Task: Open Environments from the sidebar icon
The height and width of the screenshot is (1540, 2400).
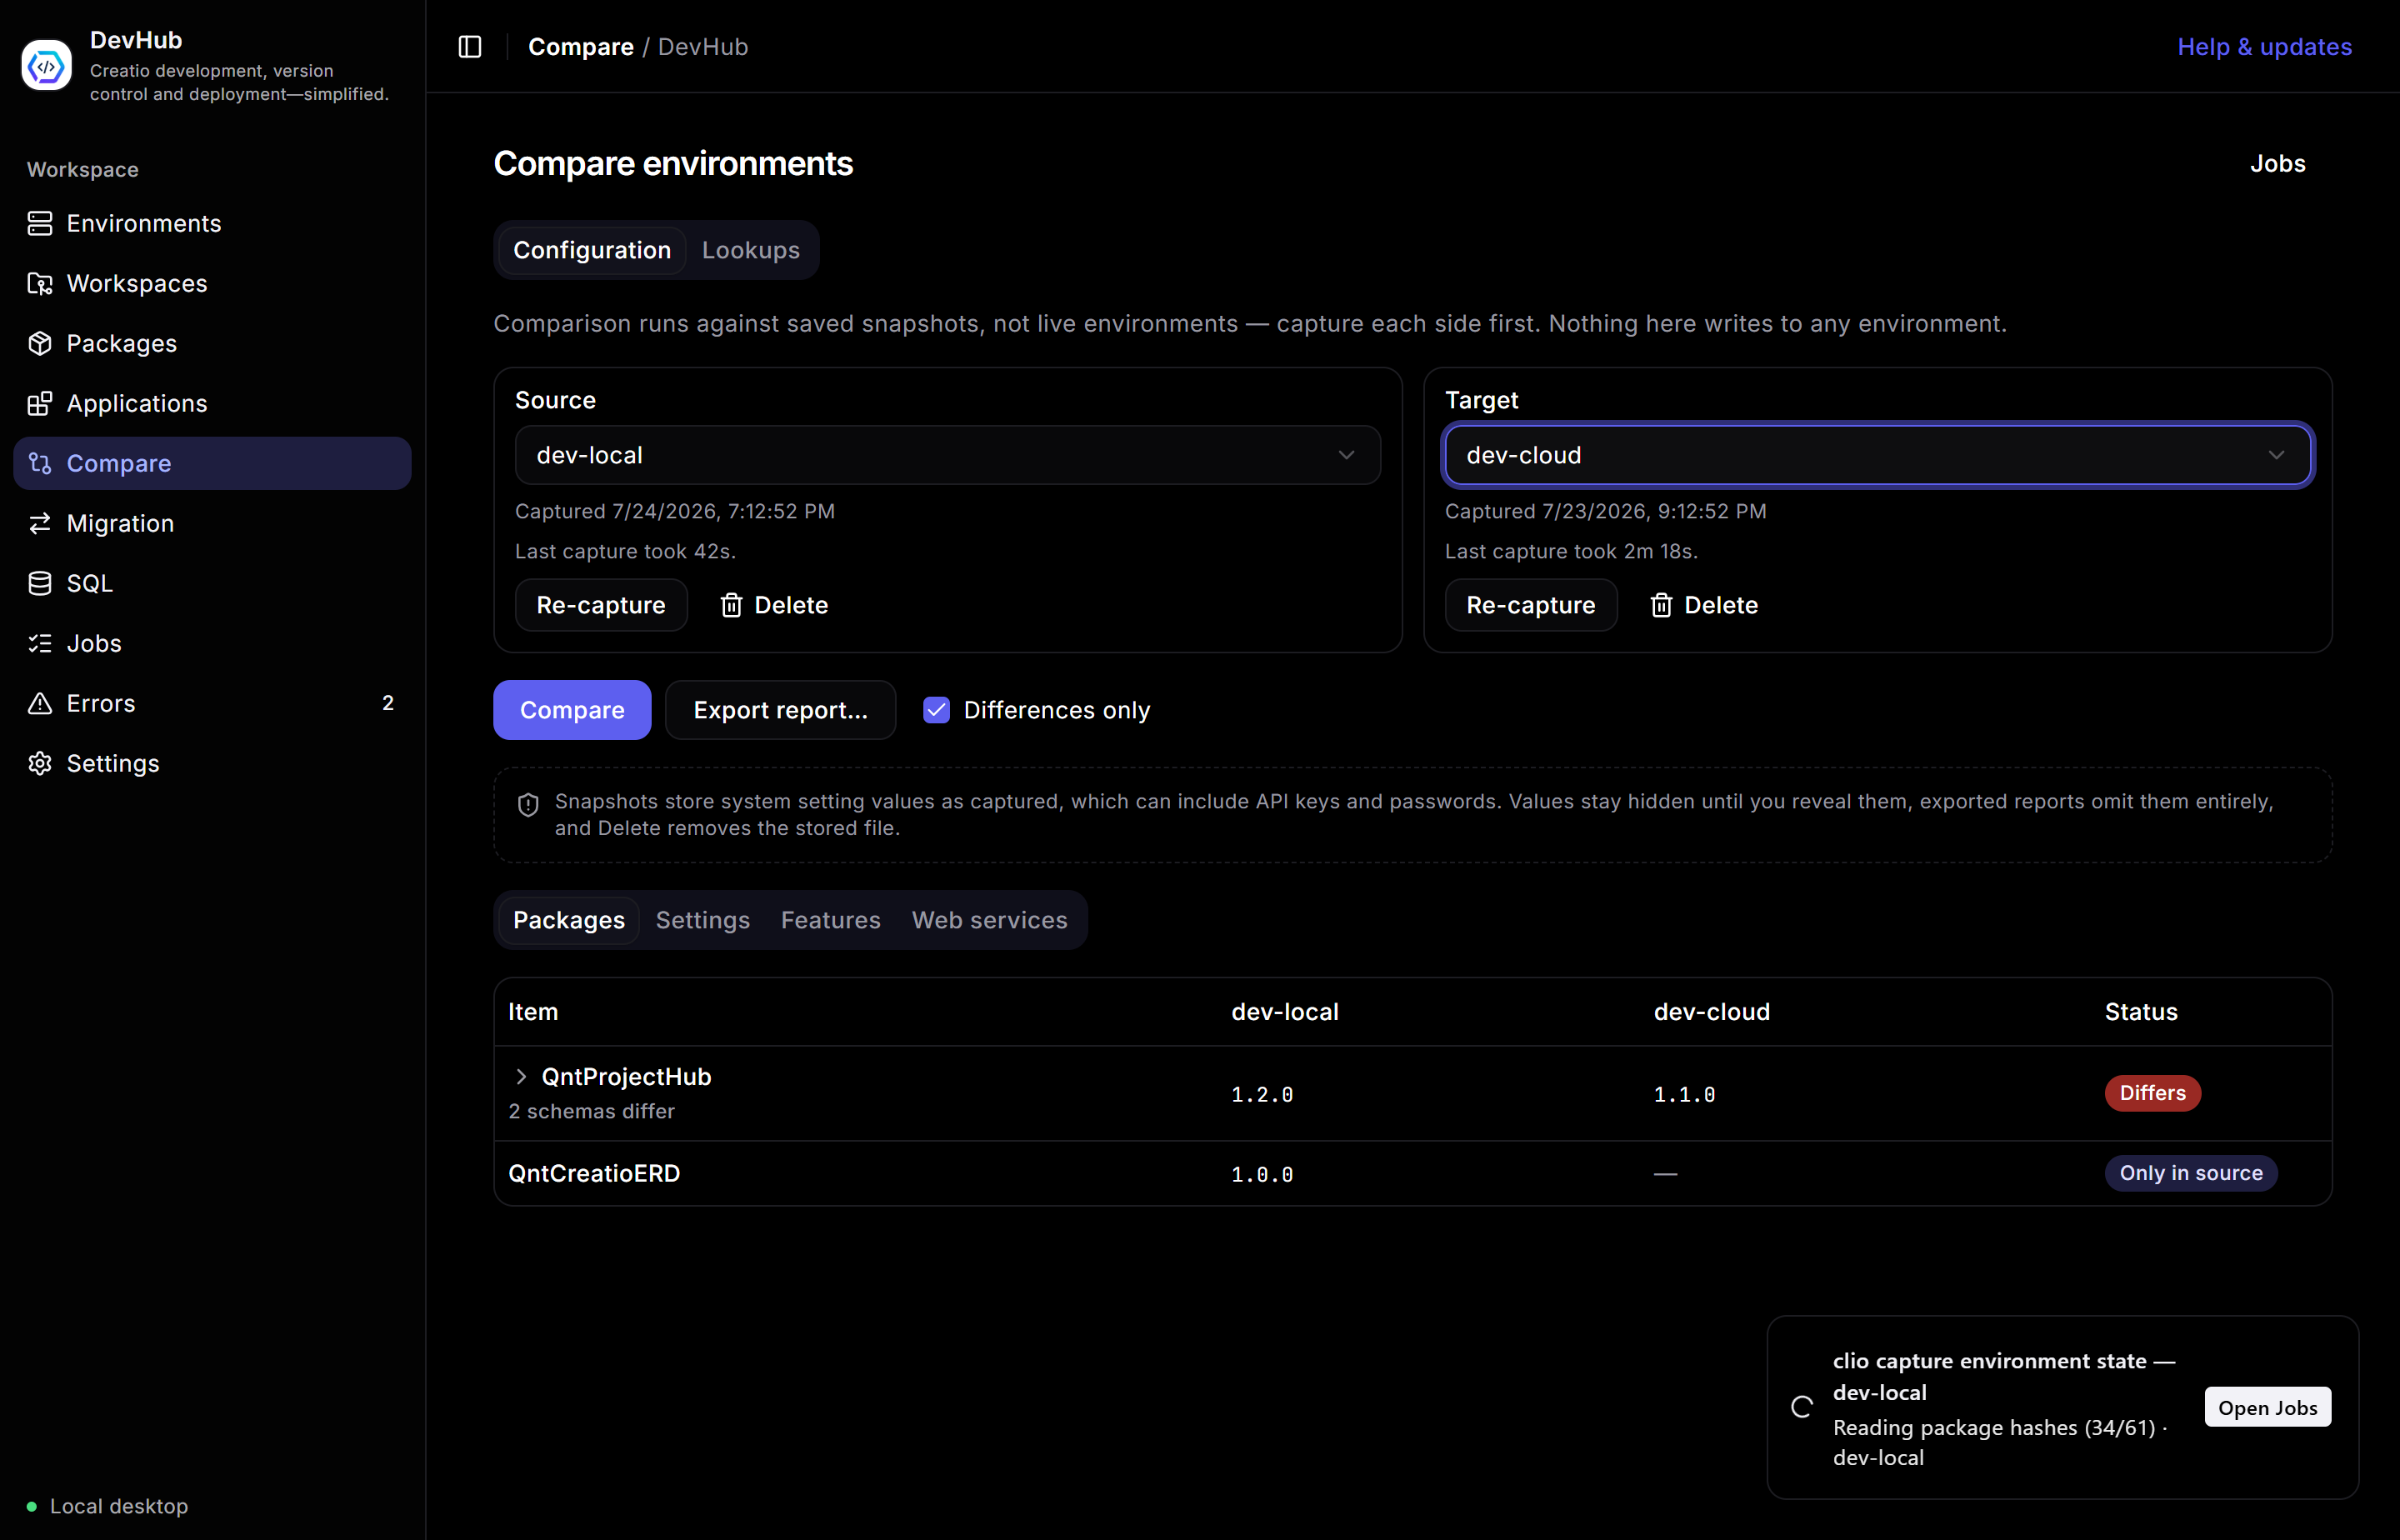Action: 40,223
